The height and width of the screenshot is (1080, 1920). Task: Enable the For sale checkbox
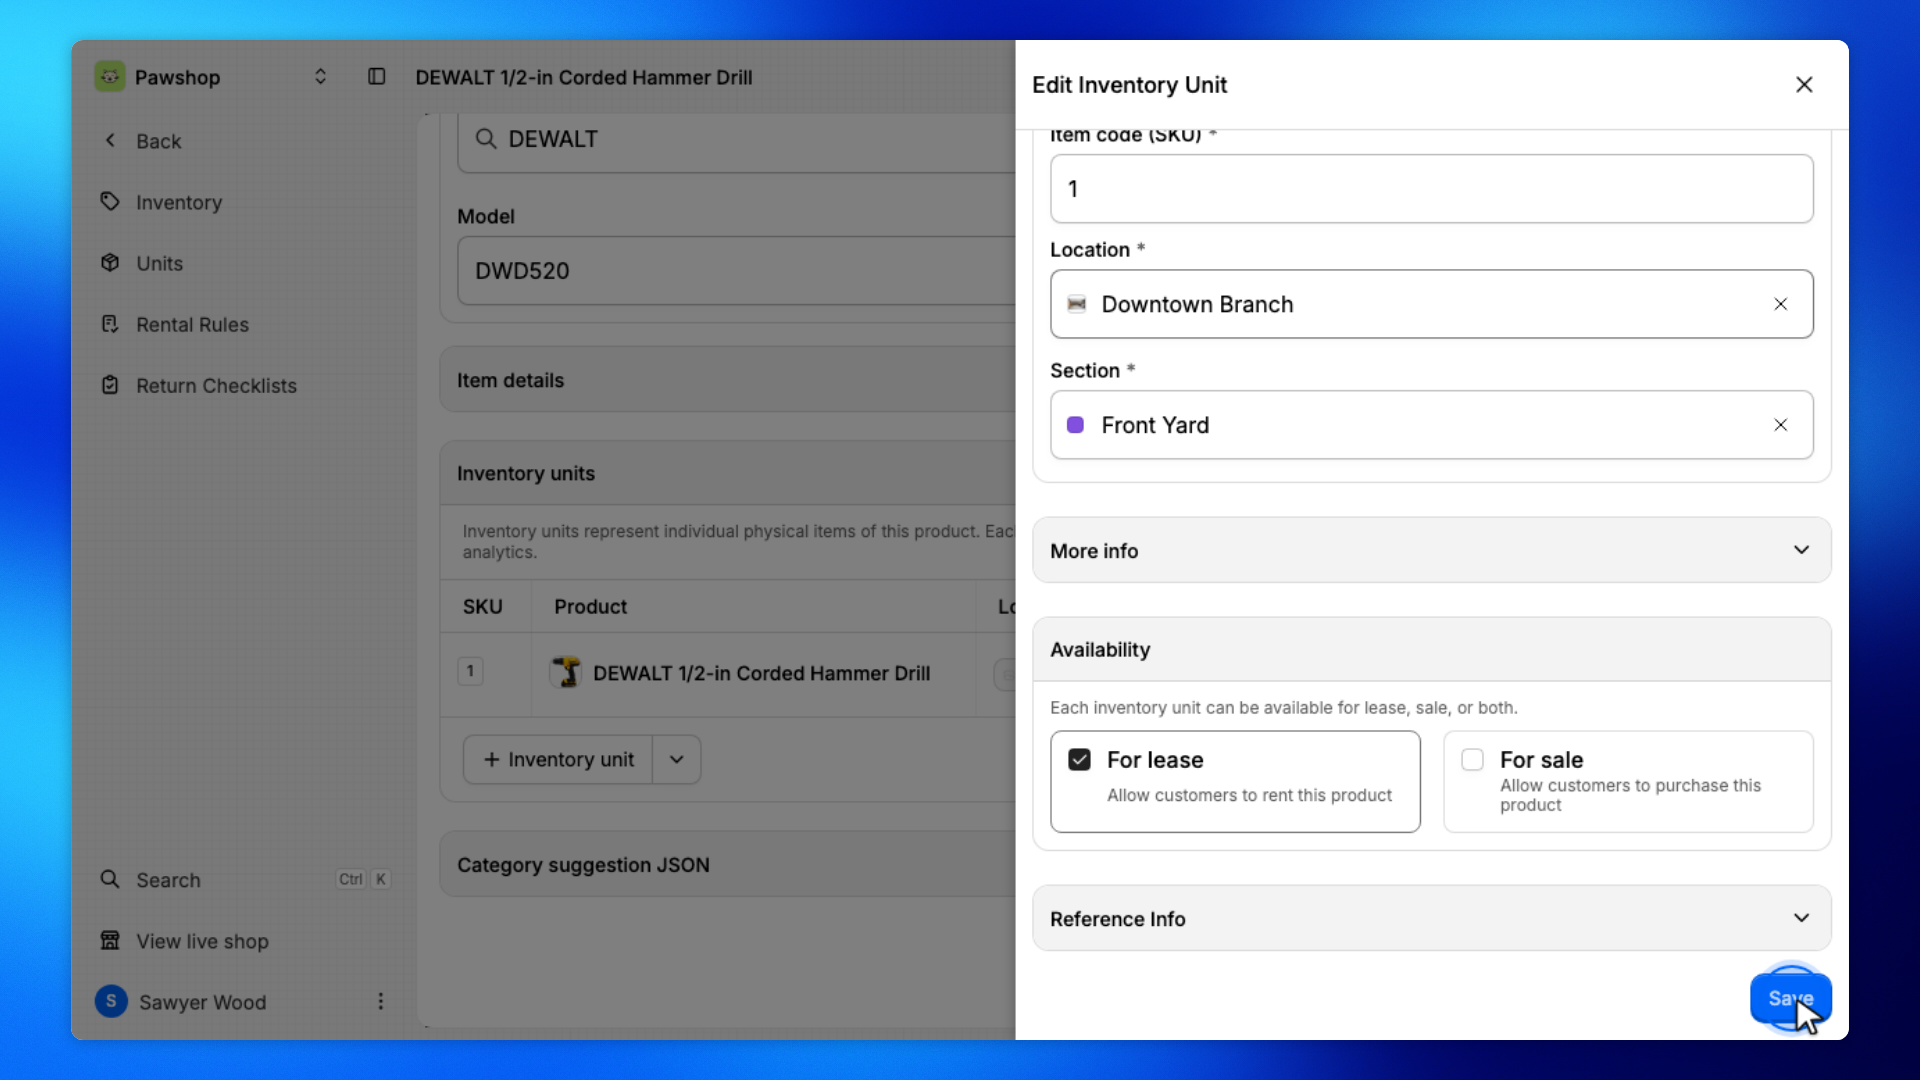pyautogui.click(x=1473, y=760)
